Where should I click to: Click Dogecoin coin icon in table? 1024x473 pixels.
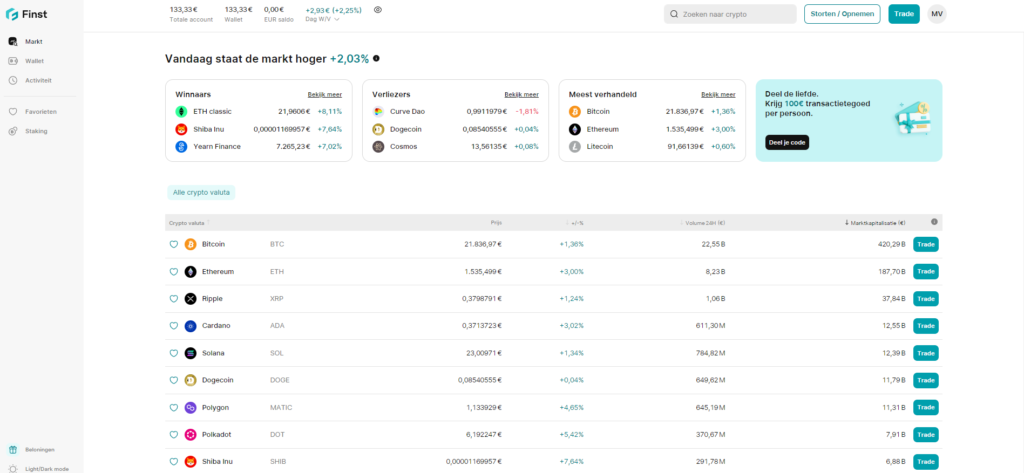click(191, 380)
